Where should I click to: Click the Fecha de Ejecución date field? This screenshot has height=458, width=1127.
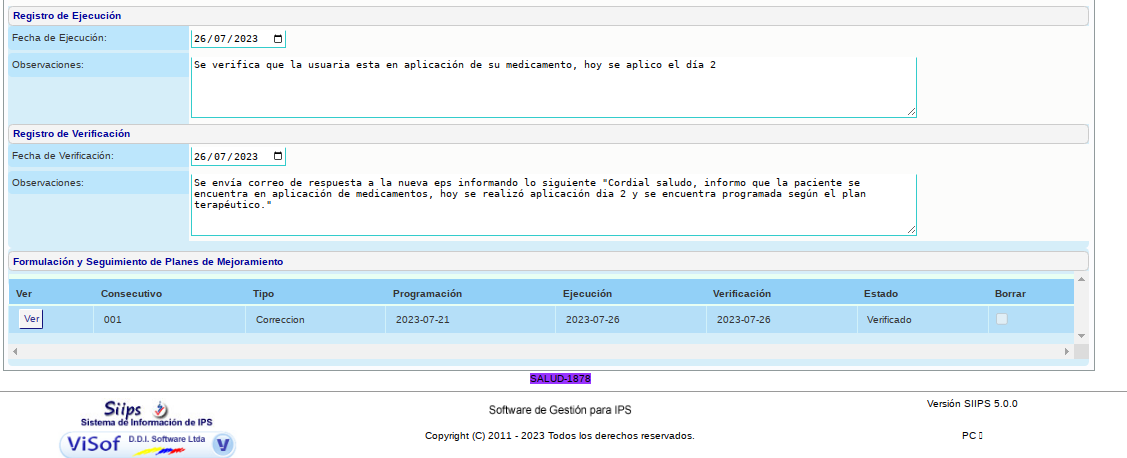tap(228, 39)
